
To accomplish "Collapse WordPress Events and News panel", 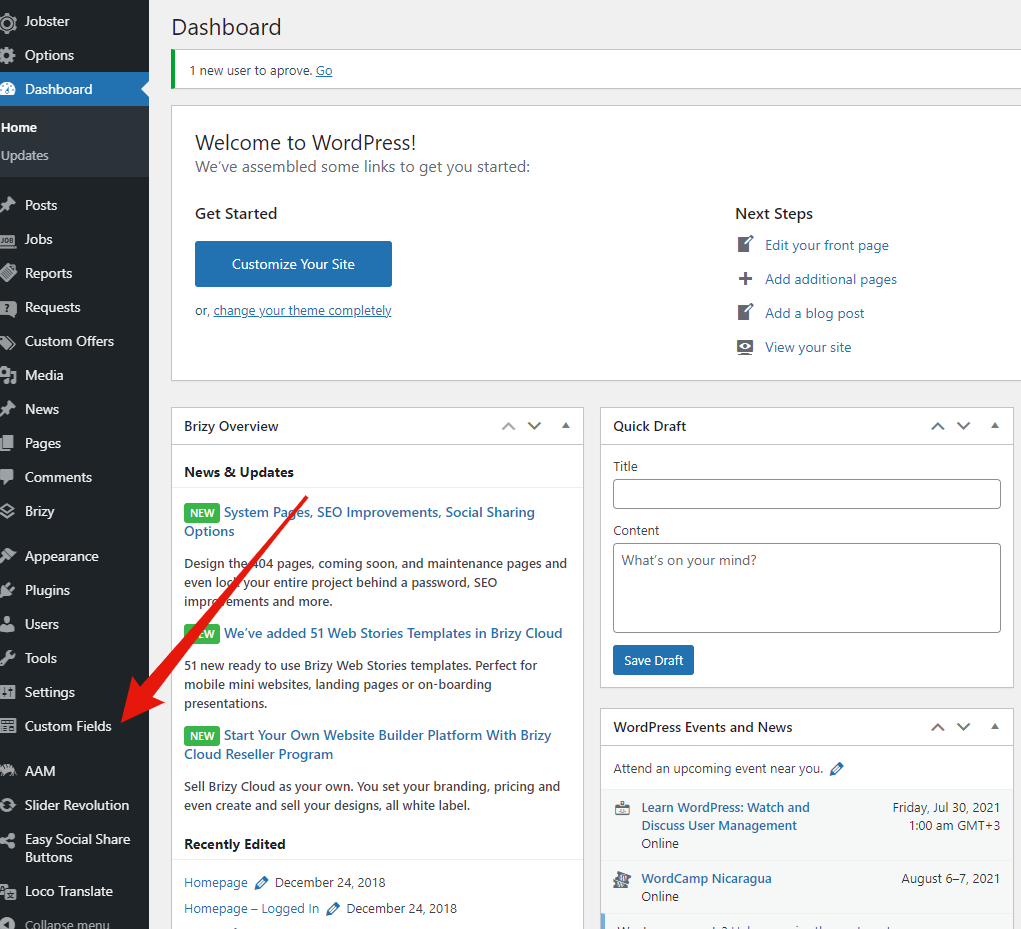I will tap(995, 727).
